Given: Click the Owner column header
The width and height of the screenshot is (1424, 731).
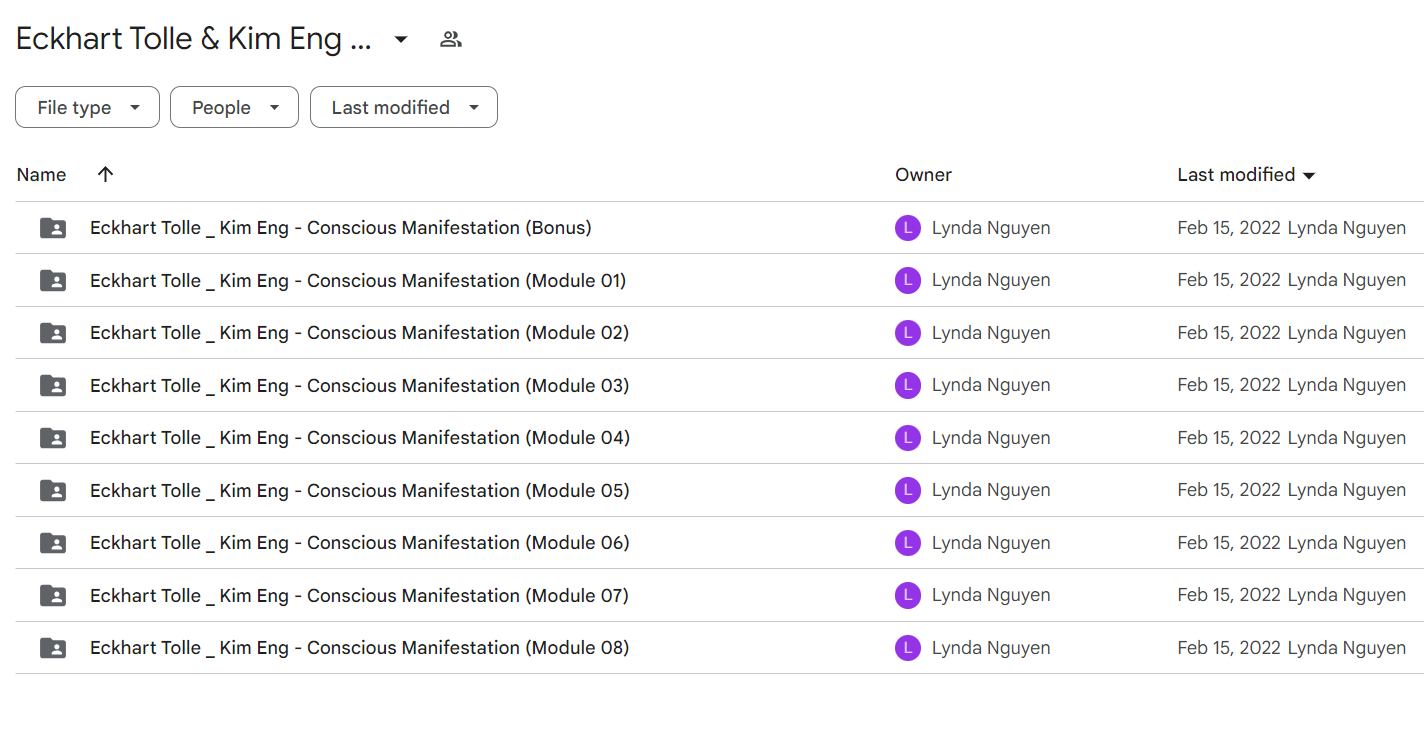Looking at the screenshot, I should (923, 175).
